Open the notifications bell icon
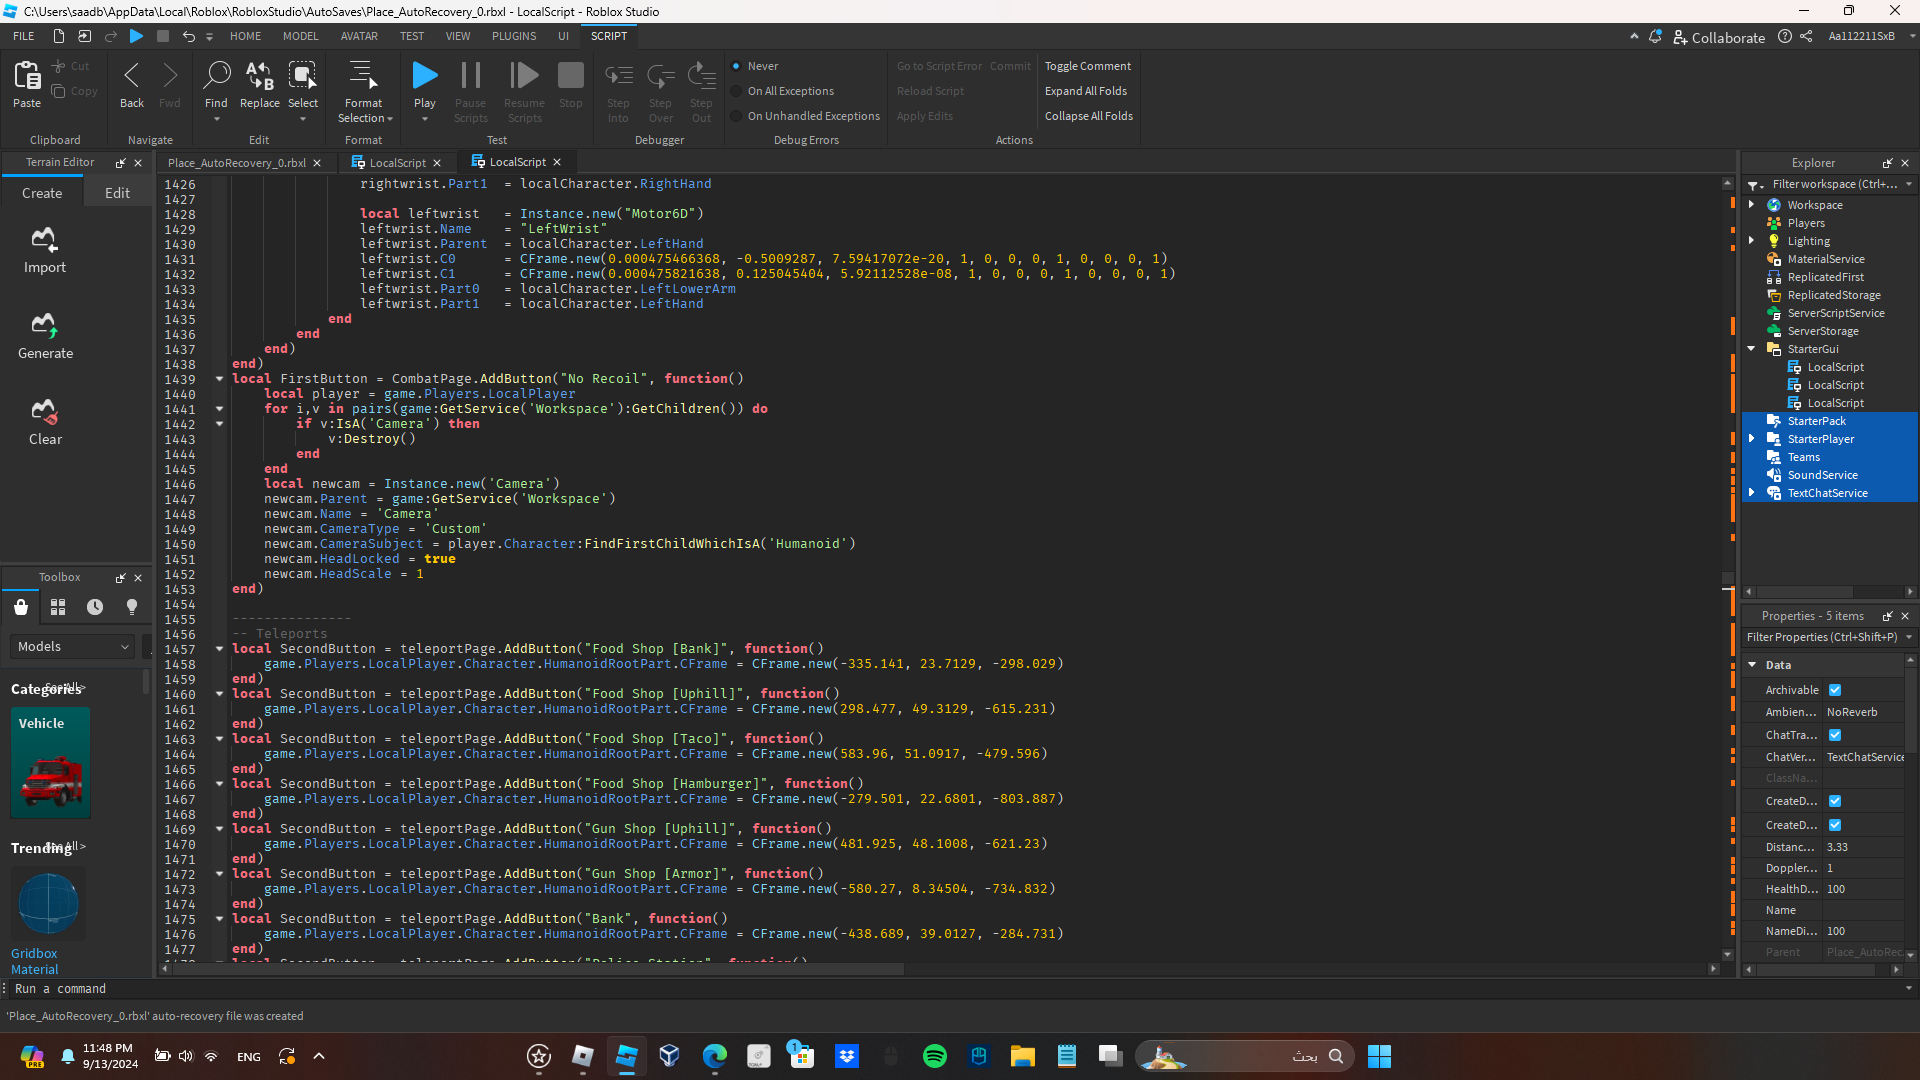 click(x=1655, y=37)
